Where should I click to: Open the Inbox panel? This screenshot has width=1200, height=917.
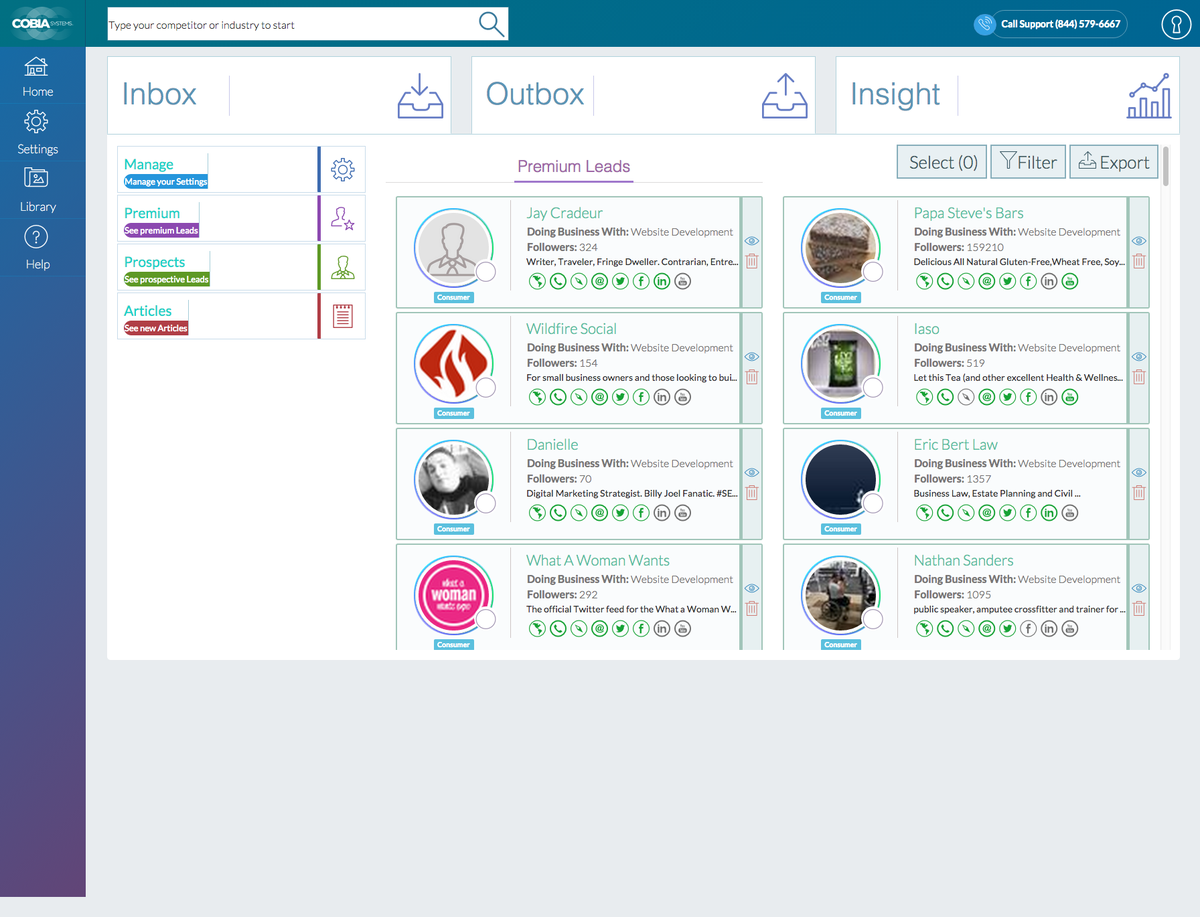click(x=279, y=94)
